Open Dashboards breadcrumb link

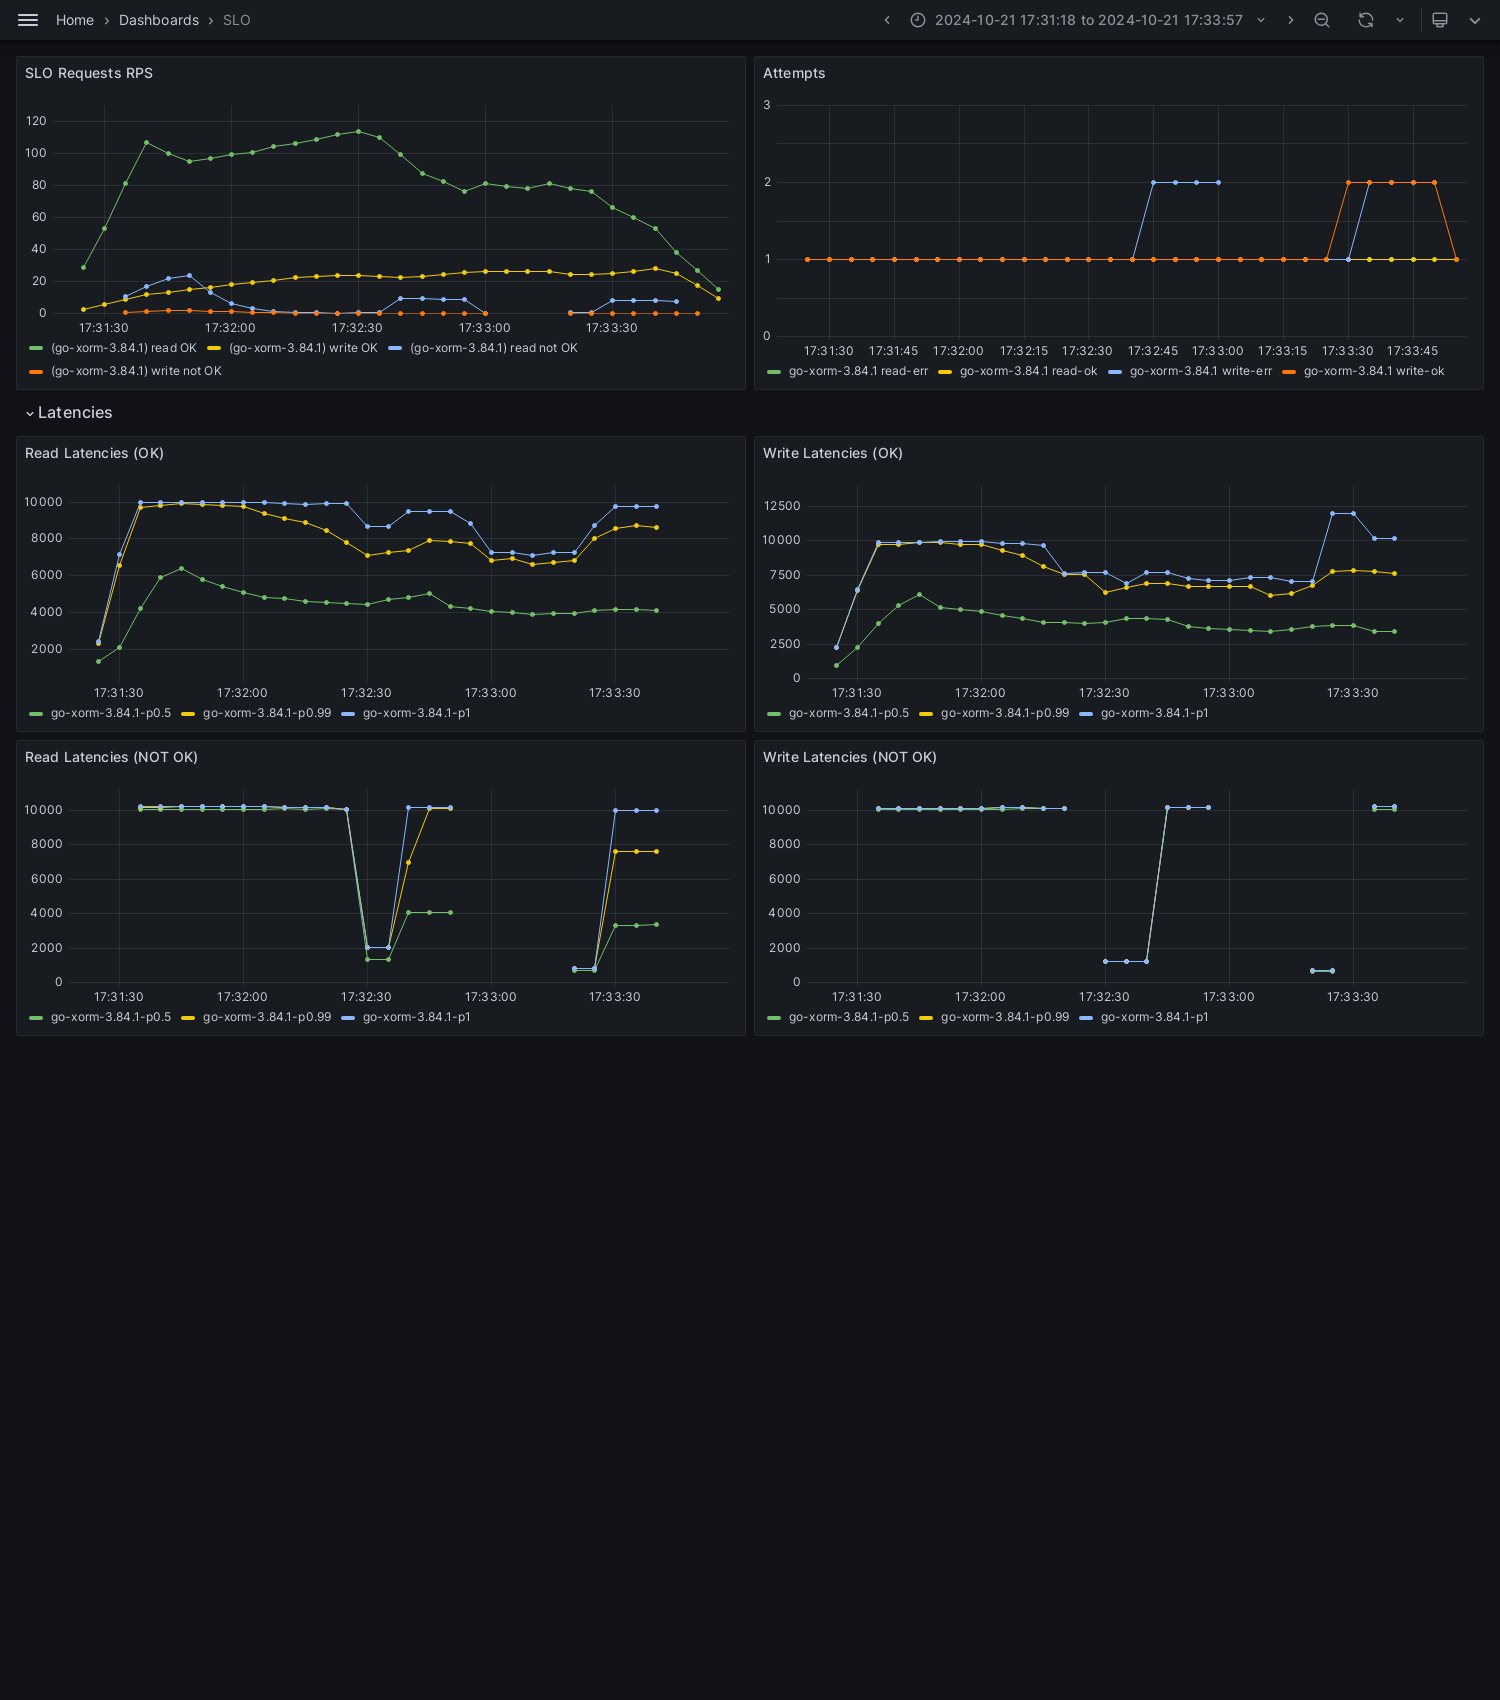(x=159, y=20)
